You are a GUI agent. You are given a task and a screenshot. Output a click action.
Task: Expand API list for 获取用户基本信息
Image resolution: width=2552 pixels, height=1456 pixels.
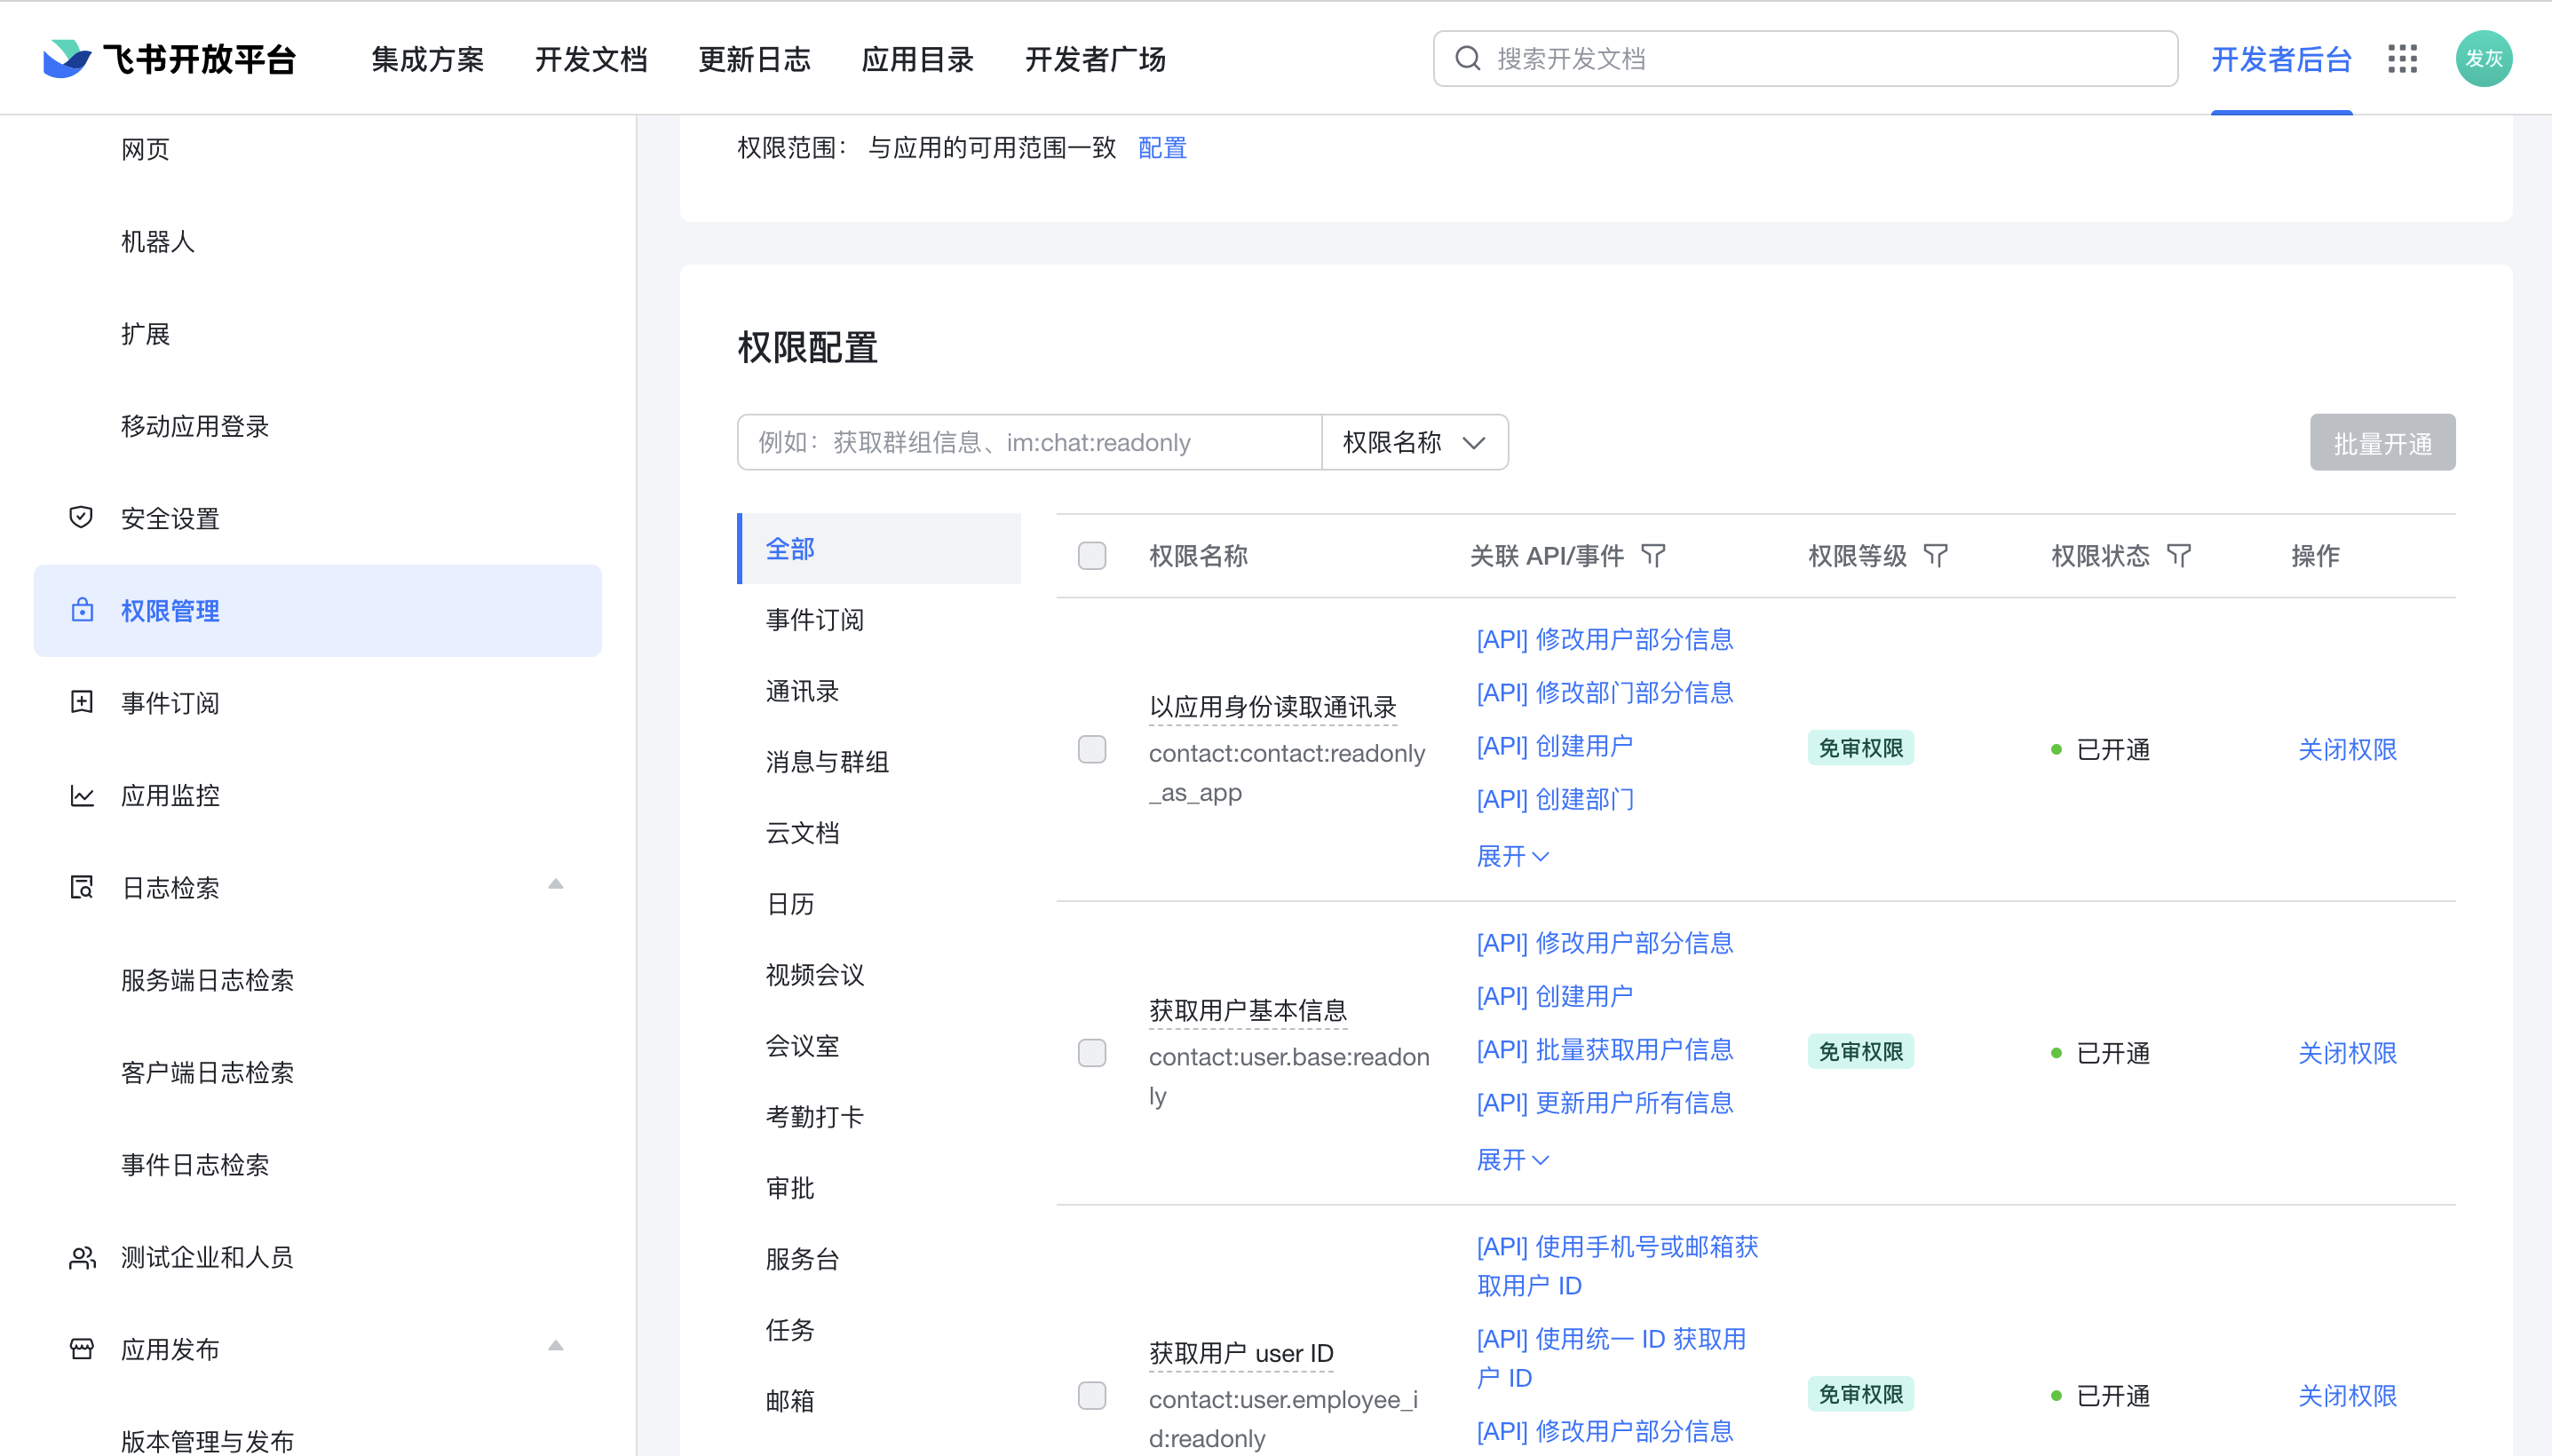[x=1512, y=1161]
